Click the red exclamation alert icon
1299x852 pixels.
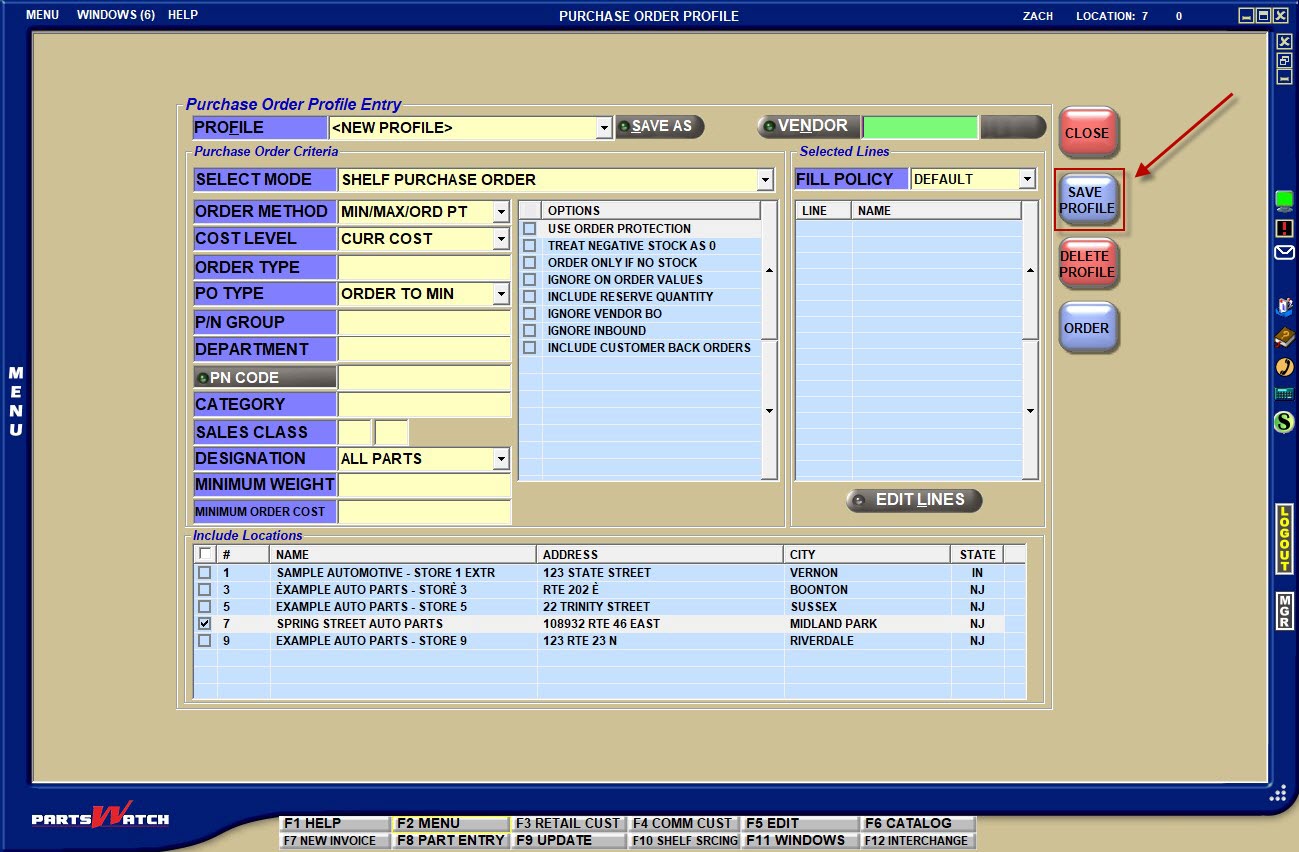click(1285, 228)
